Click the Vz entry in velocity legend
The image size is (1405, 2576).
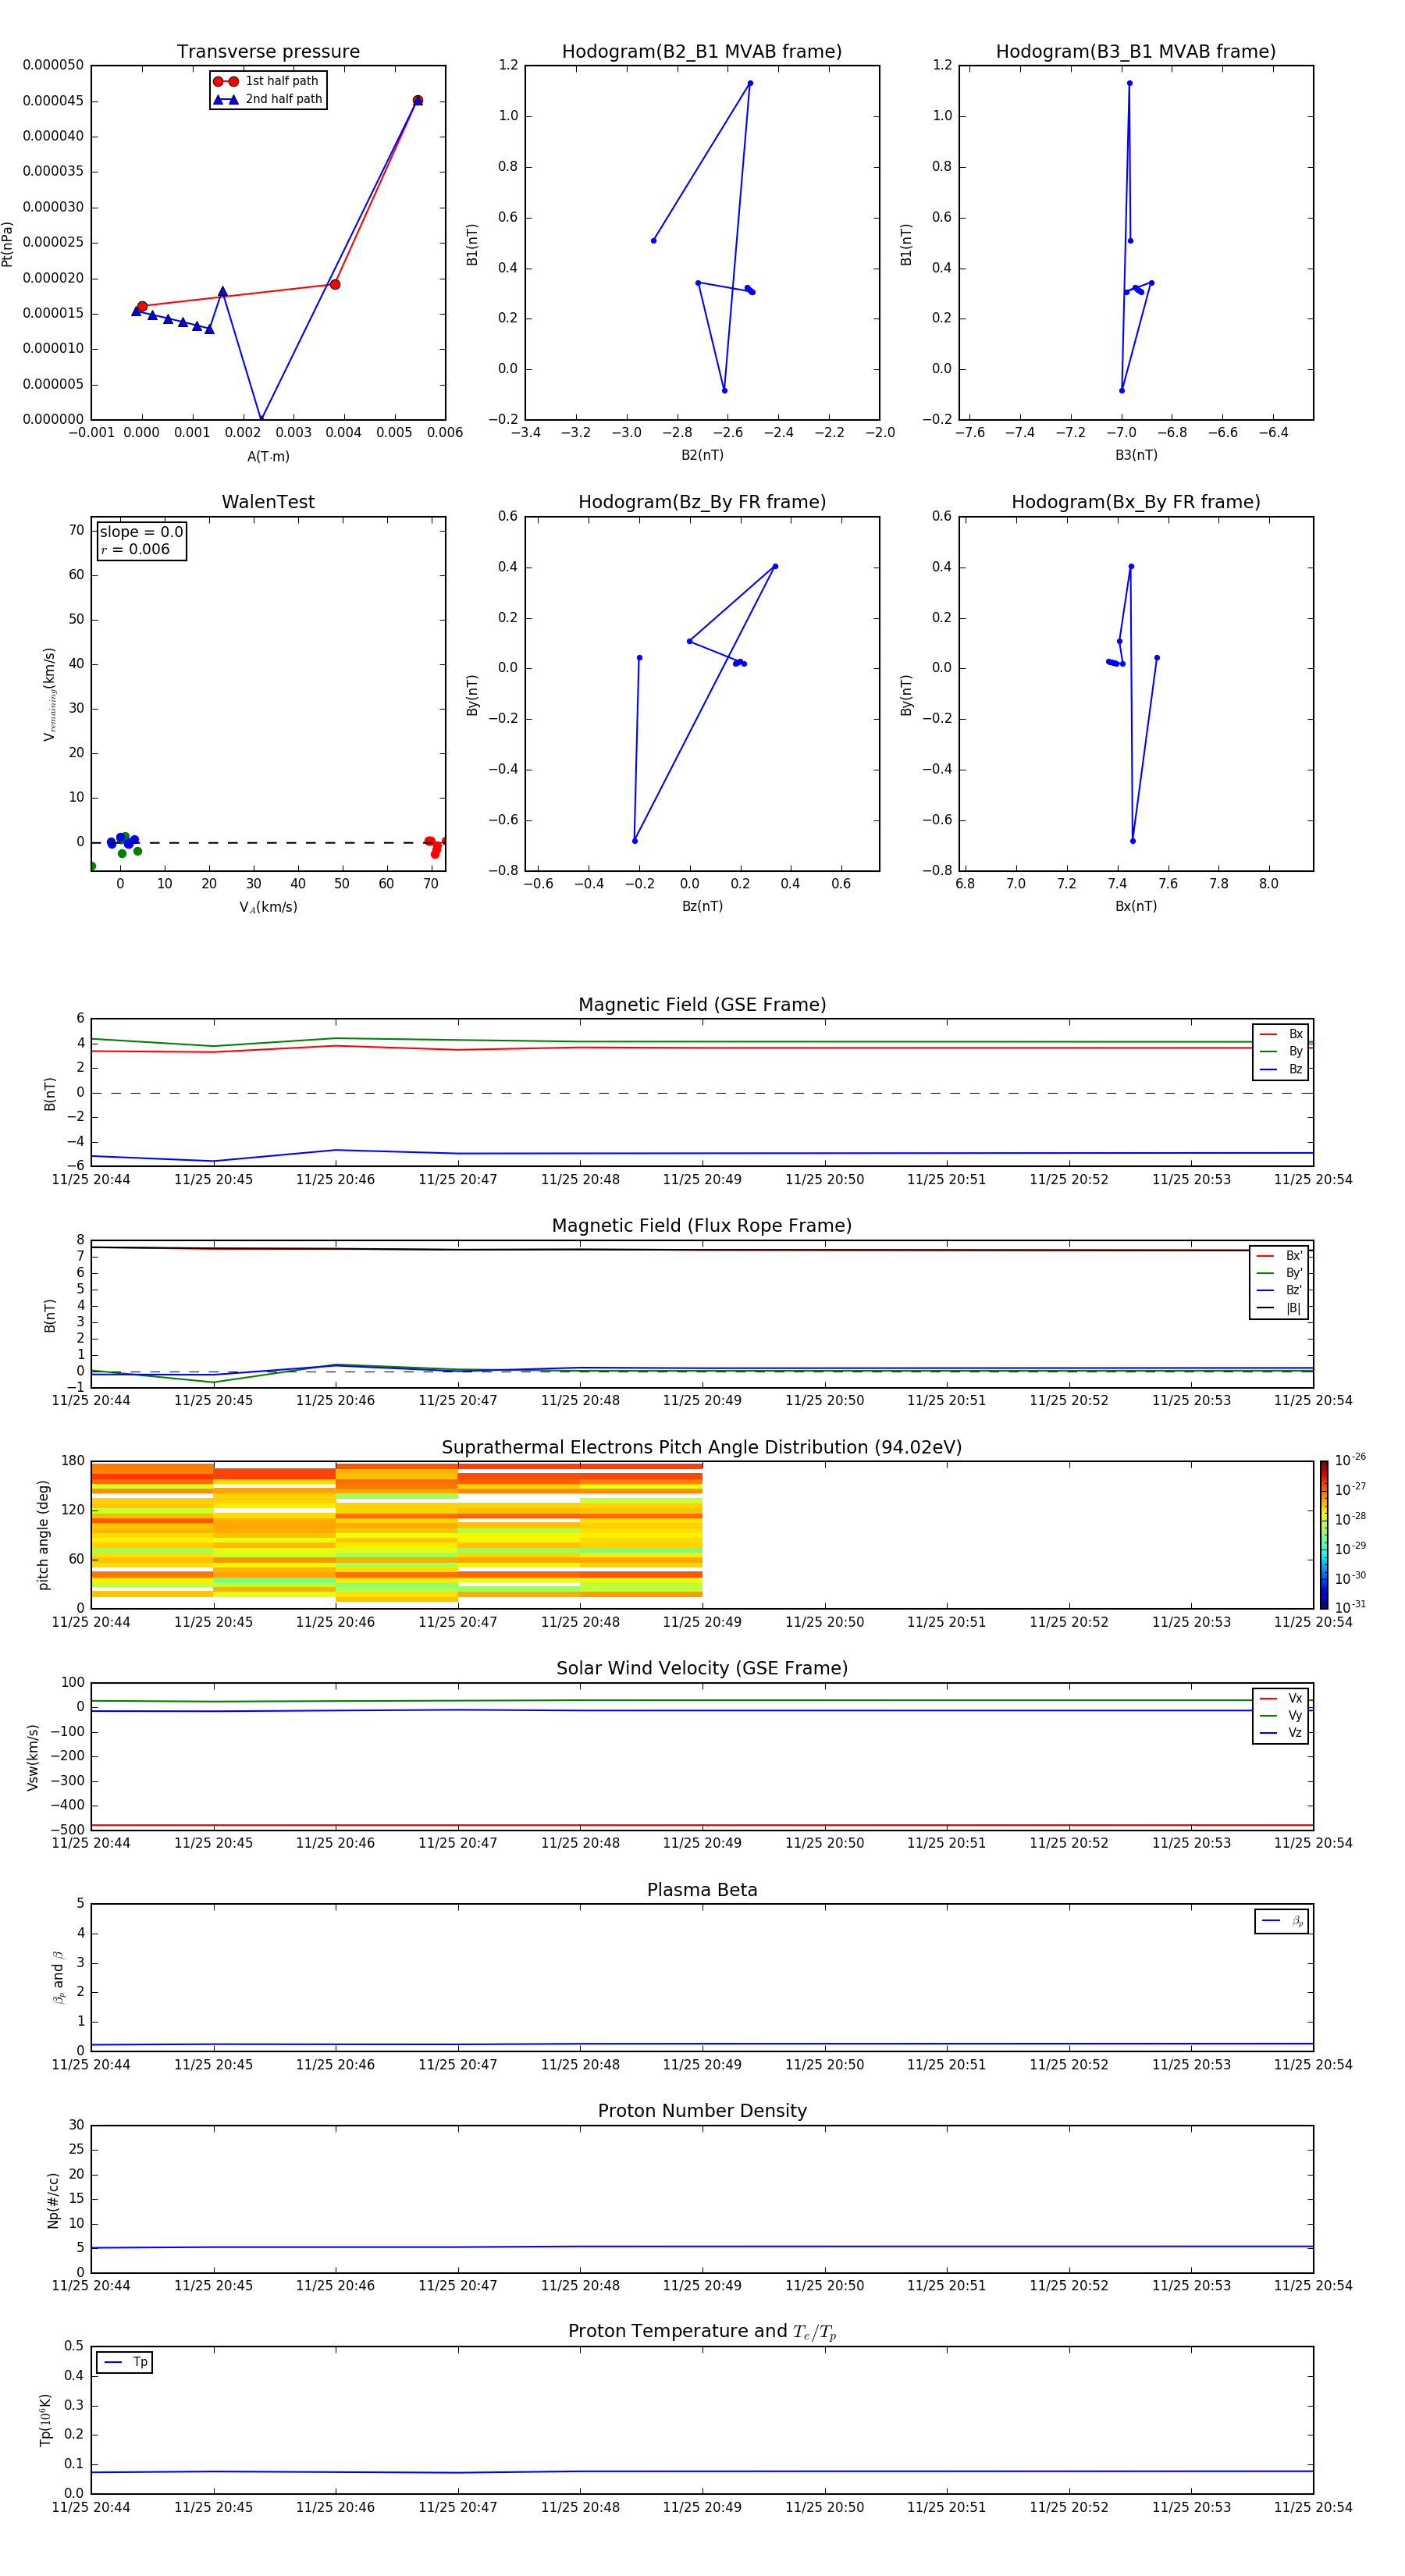tap(1281, 1733)
